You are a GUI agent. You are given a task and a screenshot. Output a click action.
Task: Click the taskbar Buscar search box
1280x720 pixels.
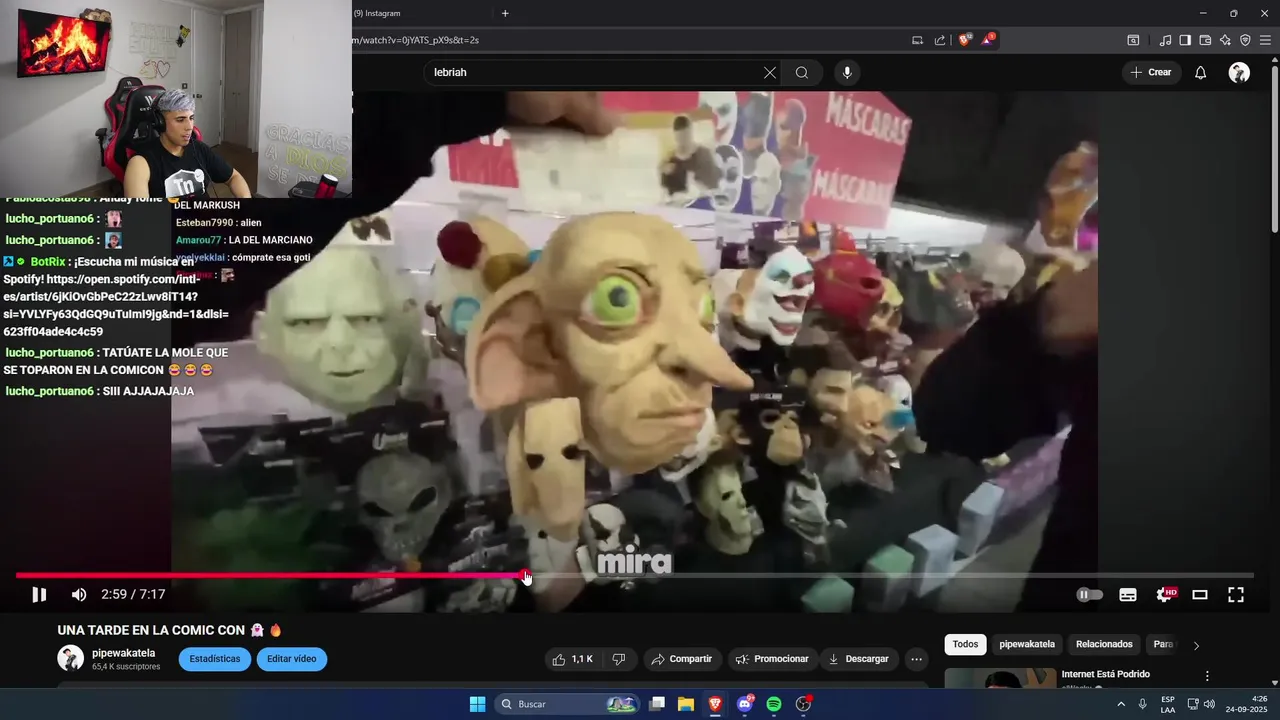click(x=567, y=704)
